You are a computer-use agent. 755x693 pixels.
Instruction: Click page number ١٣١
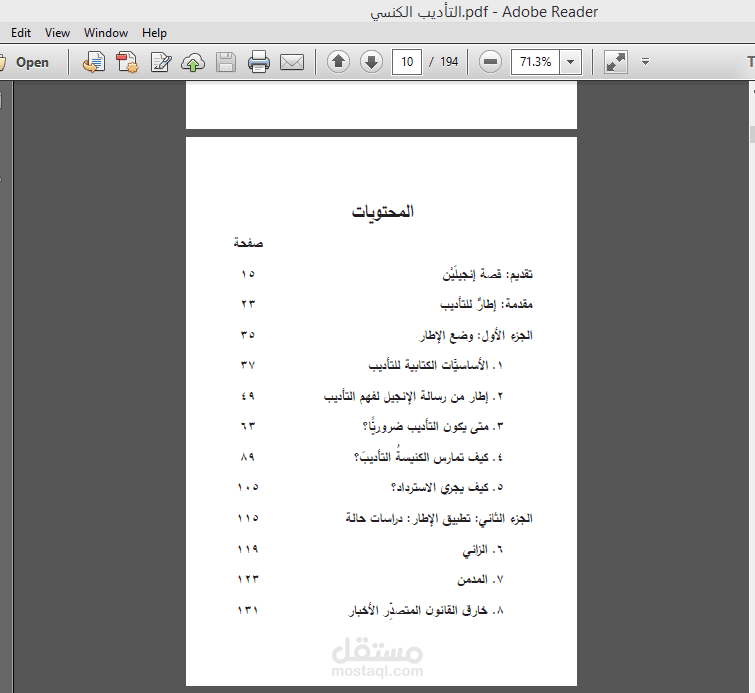click(248, 610)
